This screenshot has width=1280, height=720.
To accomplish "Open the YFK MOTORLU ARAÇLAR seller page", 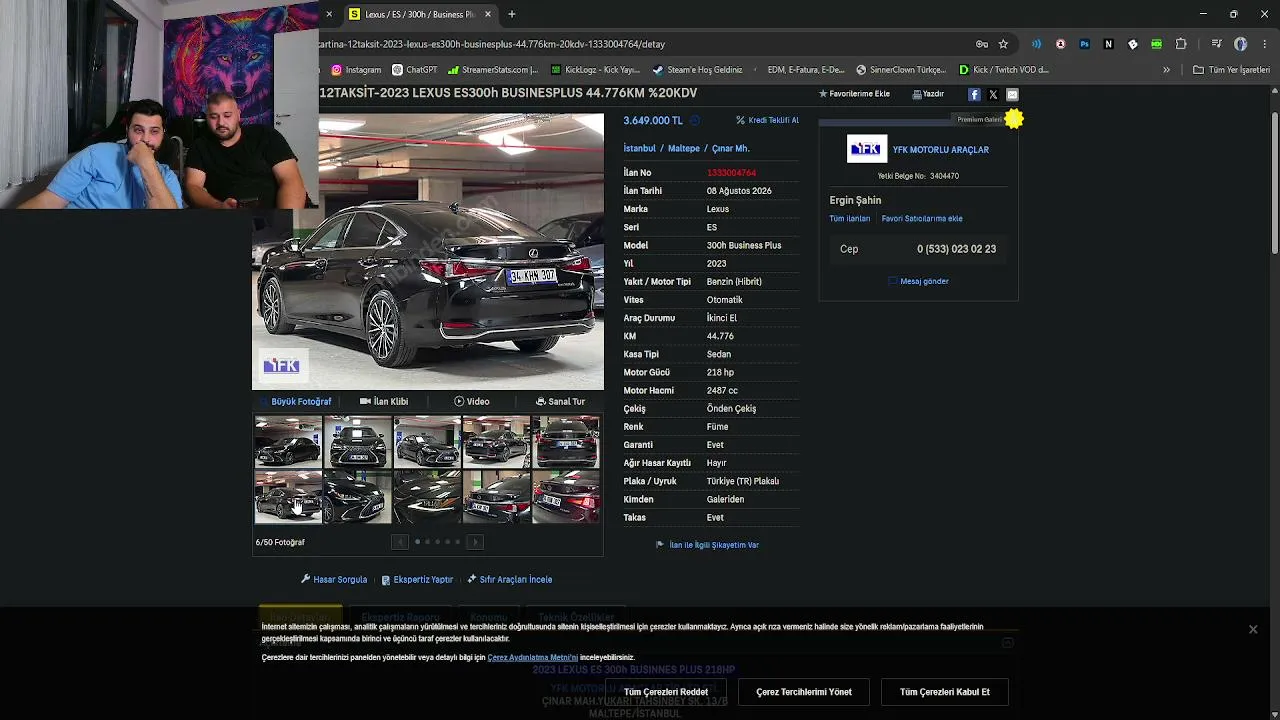I will click(x=941, y=150).
